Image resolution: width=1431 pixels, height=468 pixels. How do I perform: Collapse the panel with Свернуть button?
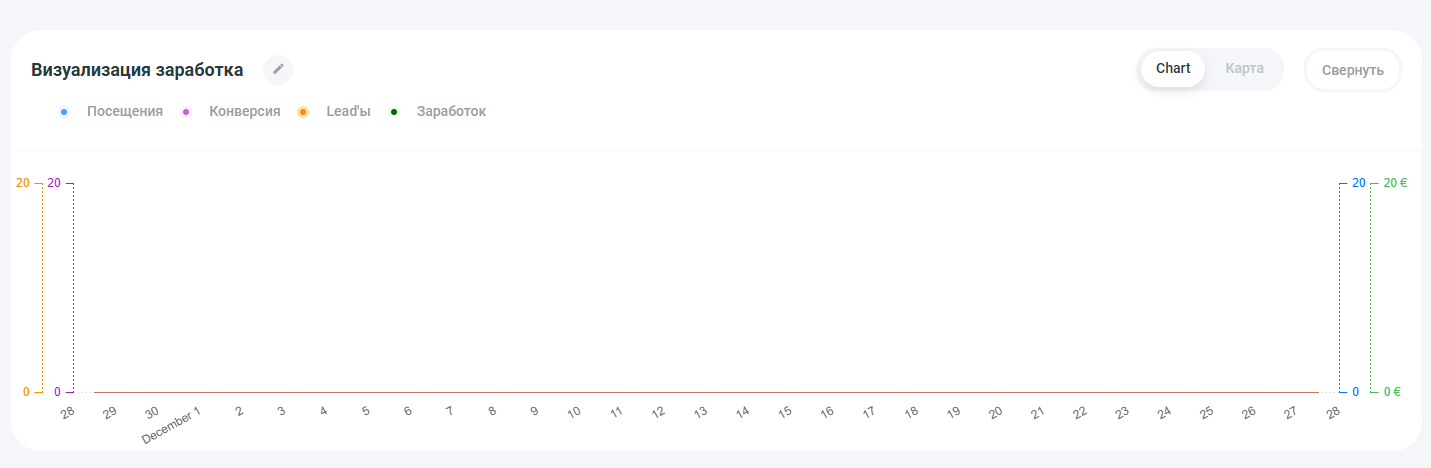(1353, 70)
